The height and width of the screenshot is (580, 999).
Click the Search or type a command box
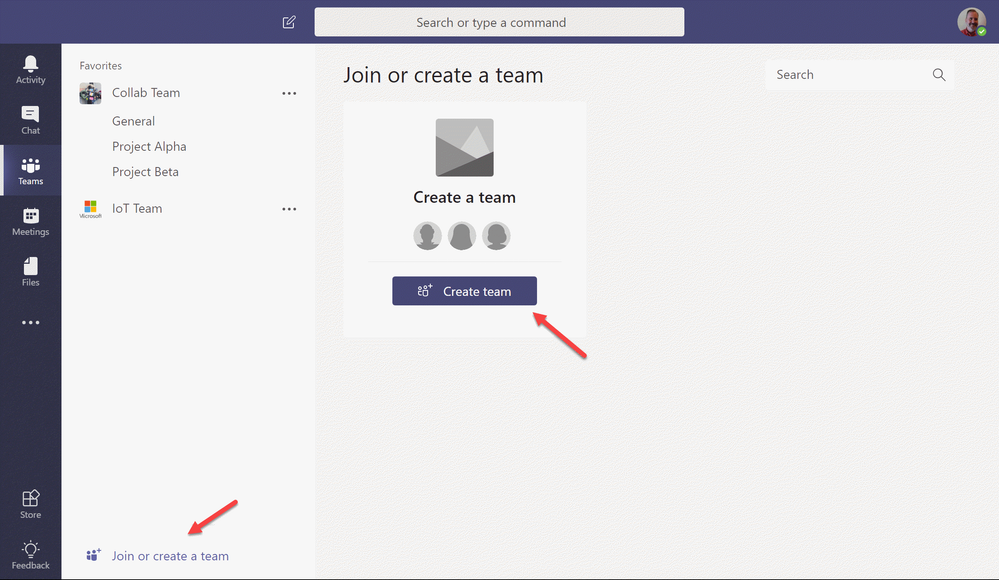click(x=500, y=22)
